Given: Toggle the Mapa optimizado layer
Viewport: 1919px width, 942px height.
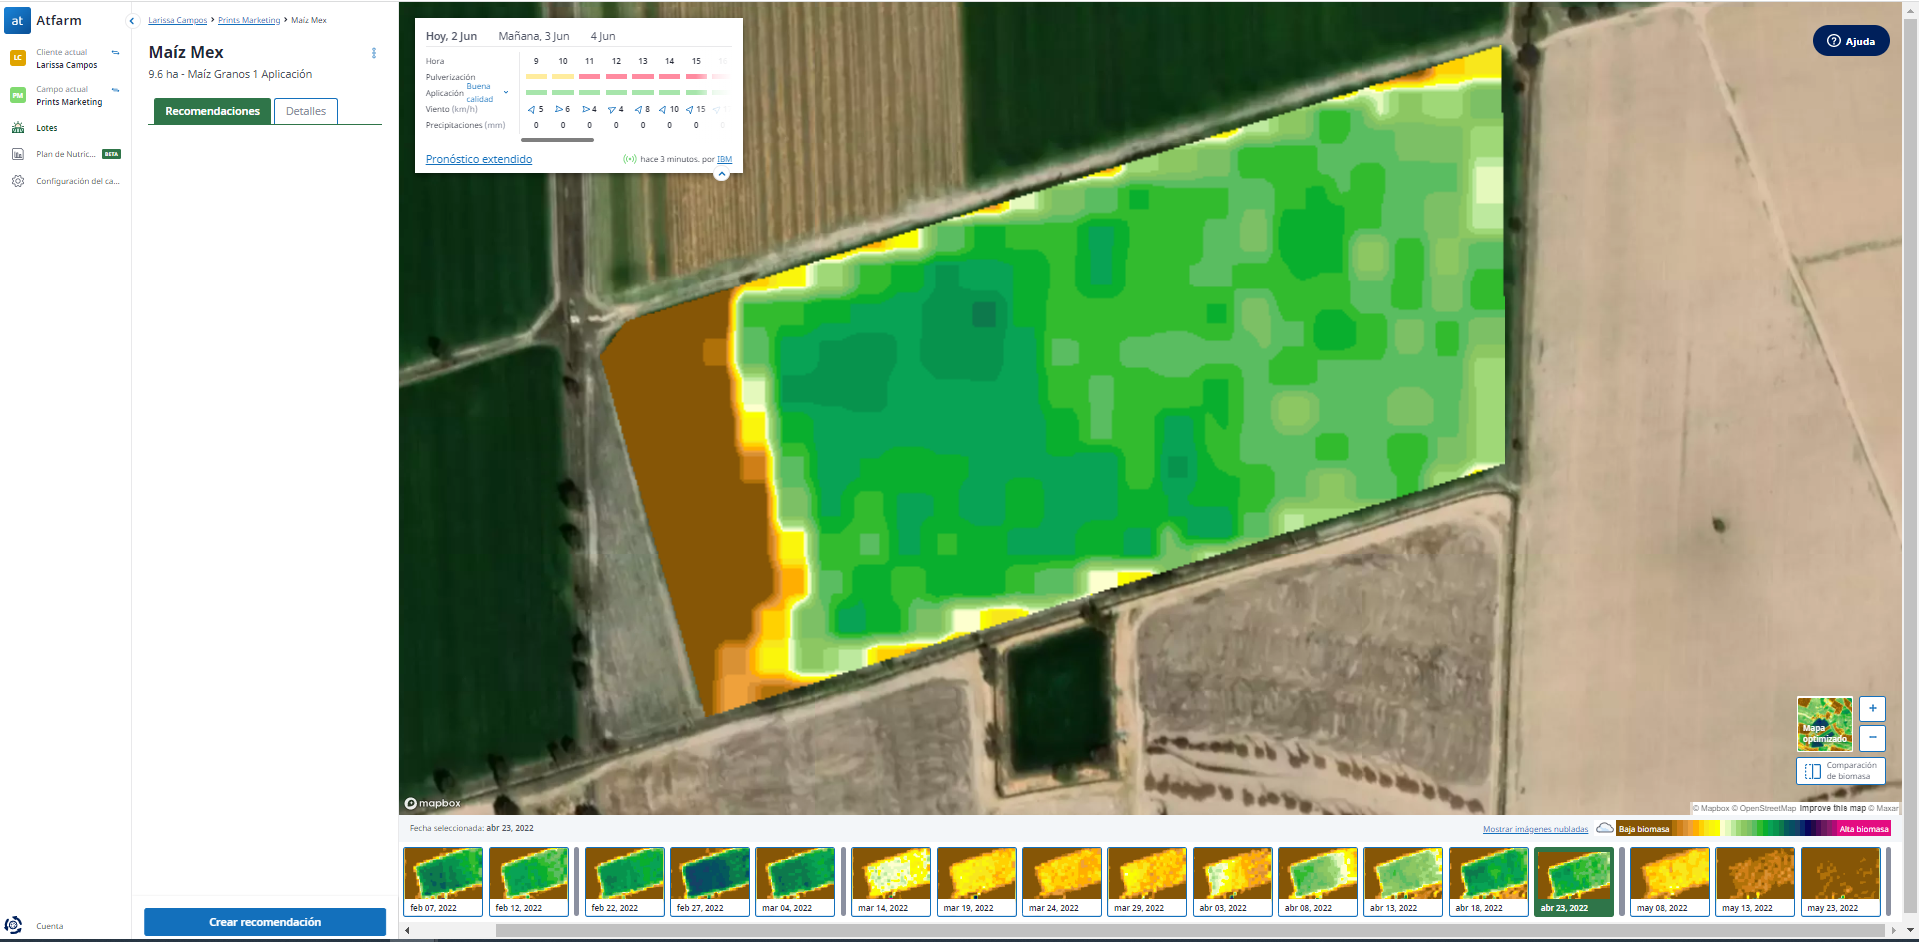Looking at the screenshot, I should coord(1824,724).
